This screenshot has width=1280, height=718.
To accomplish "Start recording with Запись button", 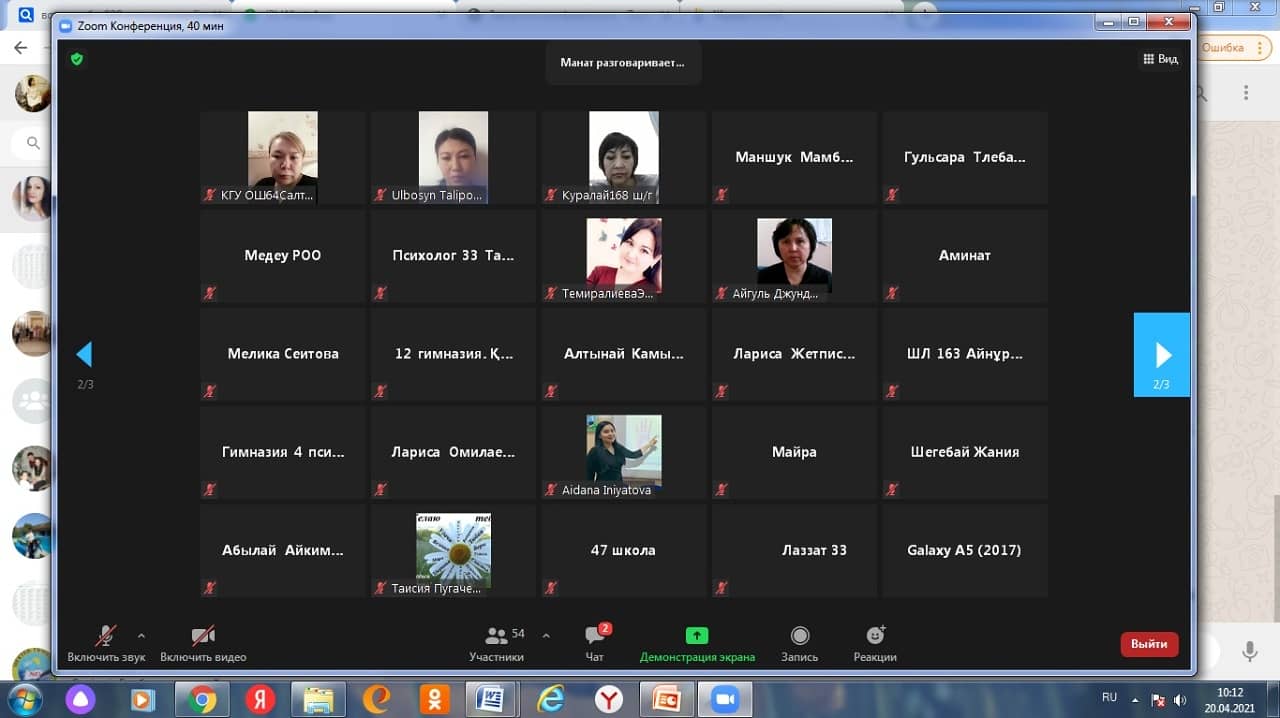I will point(799,642).
